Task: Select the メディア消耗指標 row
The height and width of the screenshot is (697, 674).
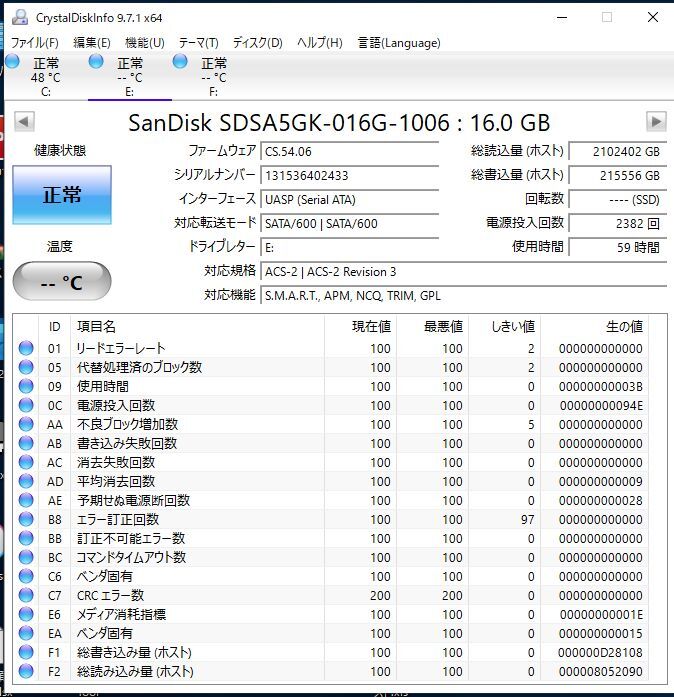Action: pos(330,614)
